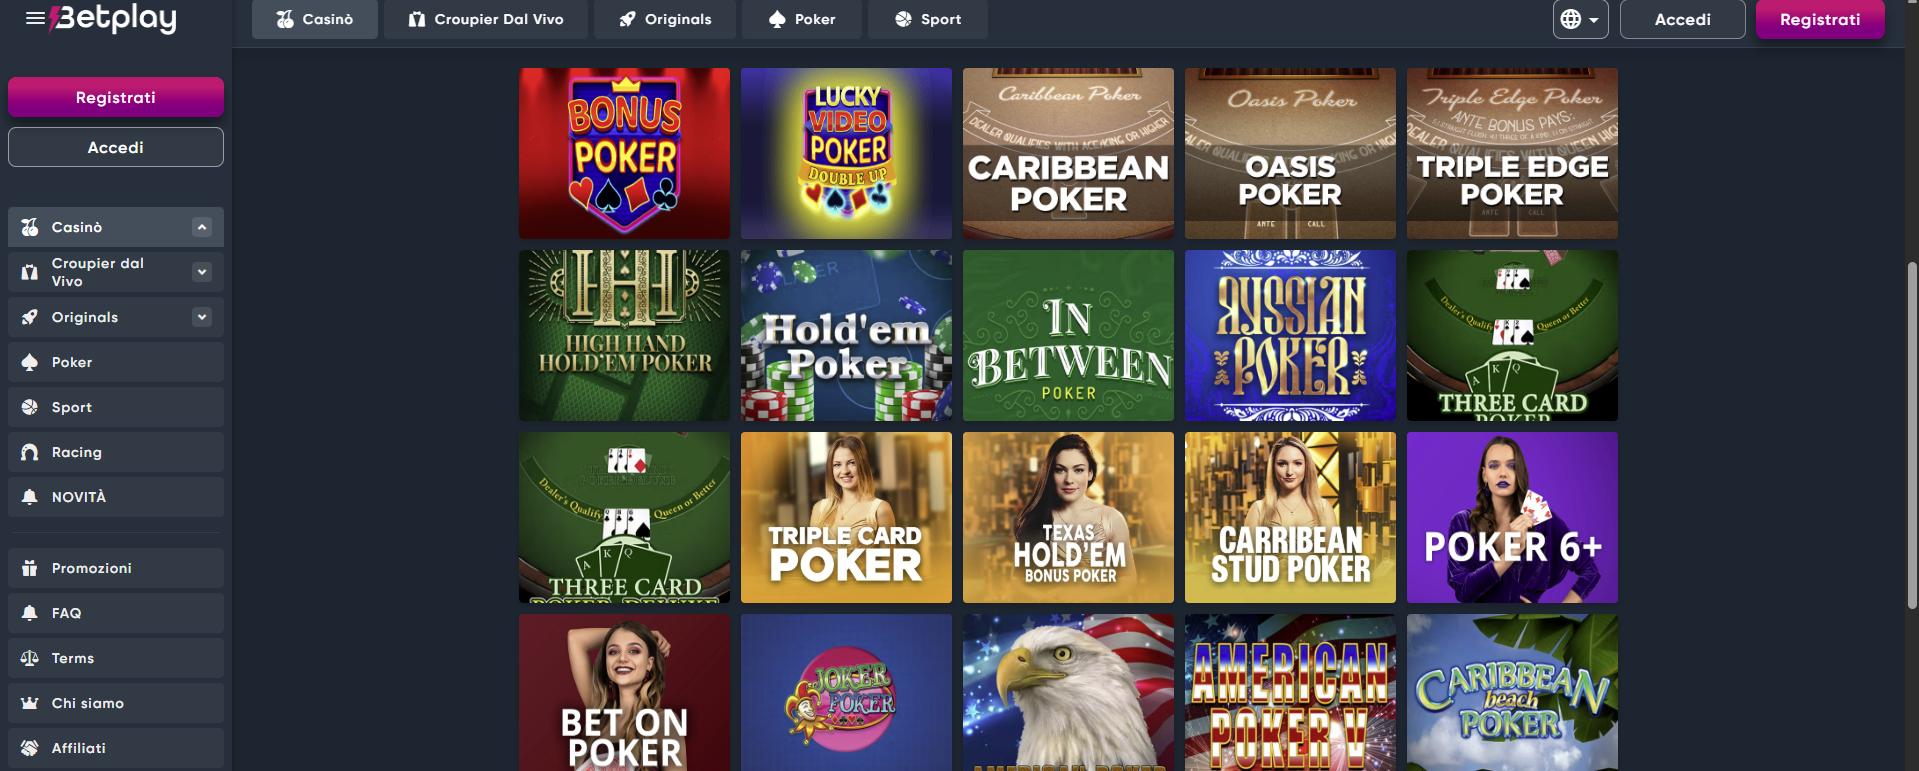Click the Chi siamo crown icon
Image resolution: width=1919 pixels, height=771 pixels.
point(30,703)
